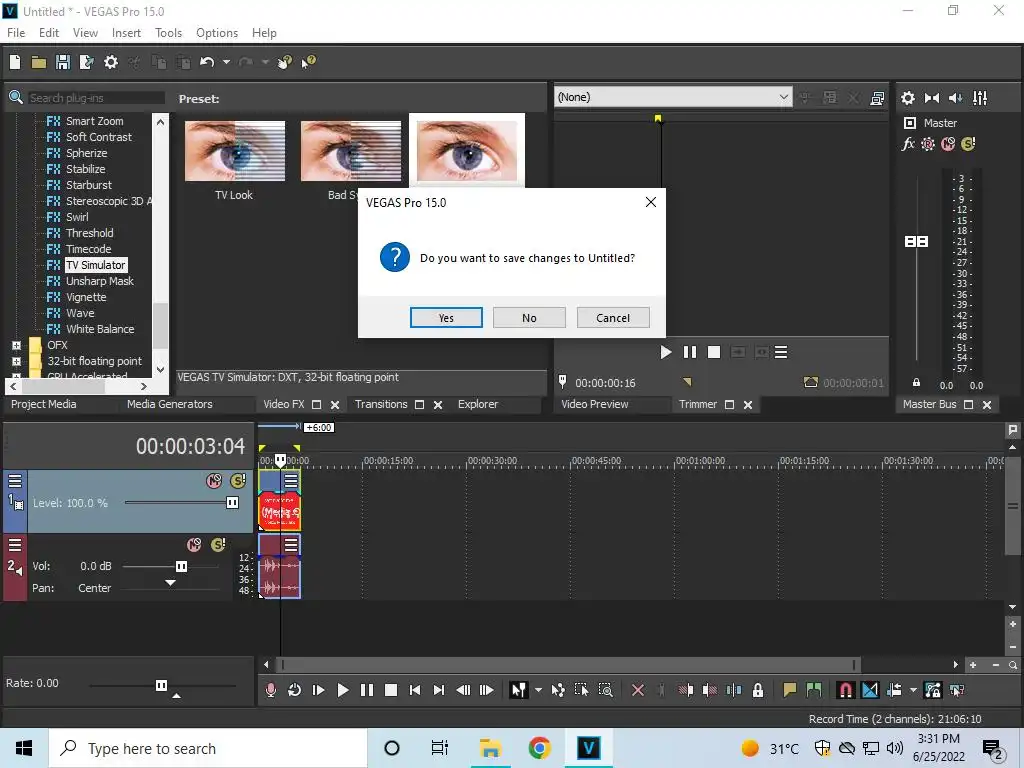This screenshot has width=1024, height=768.
Task: Click the What's This help icon
Action: coord(308,62)
